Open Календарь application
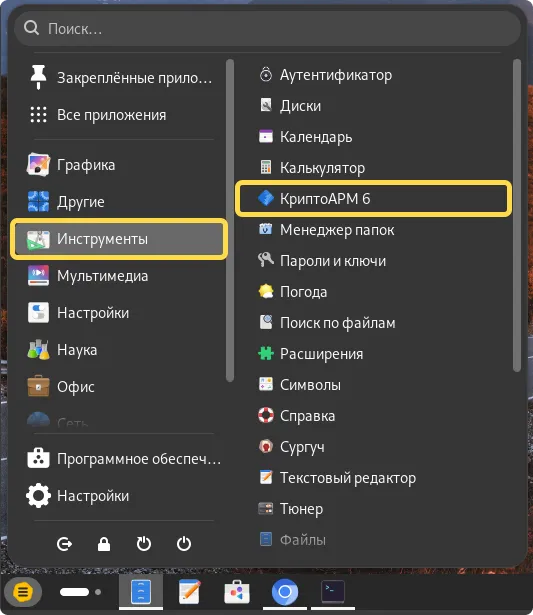The image size is (533, 615). pos(373,136)
